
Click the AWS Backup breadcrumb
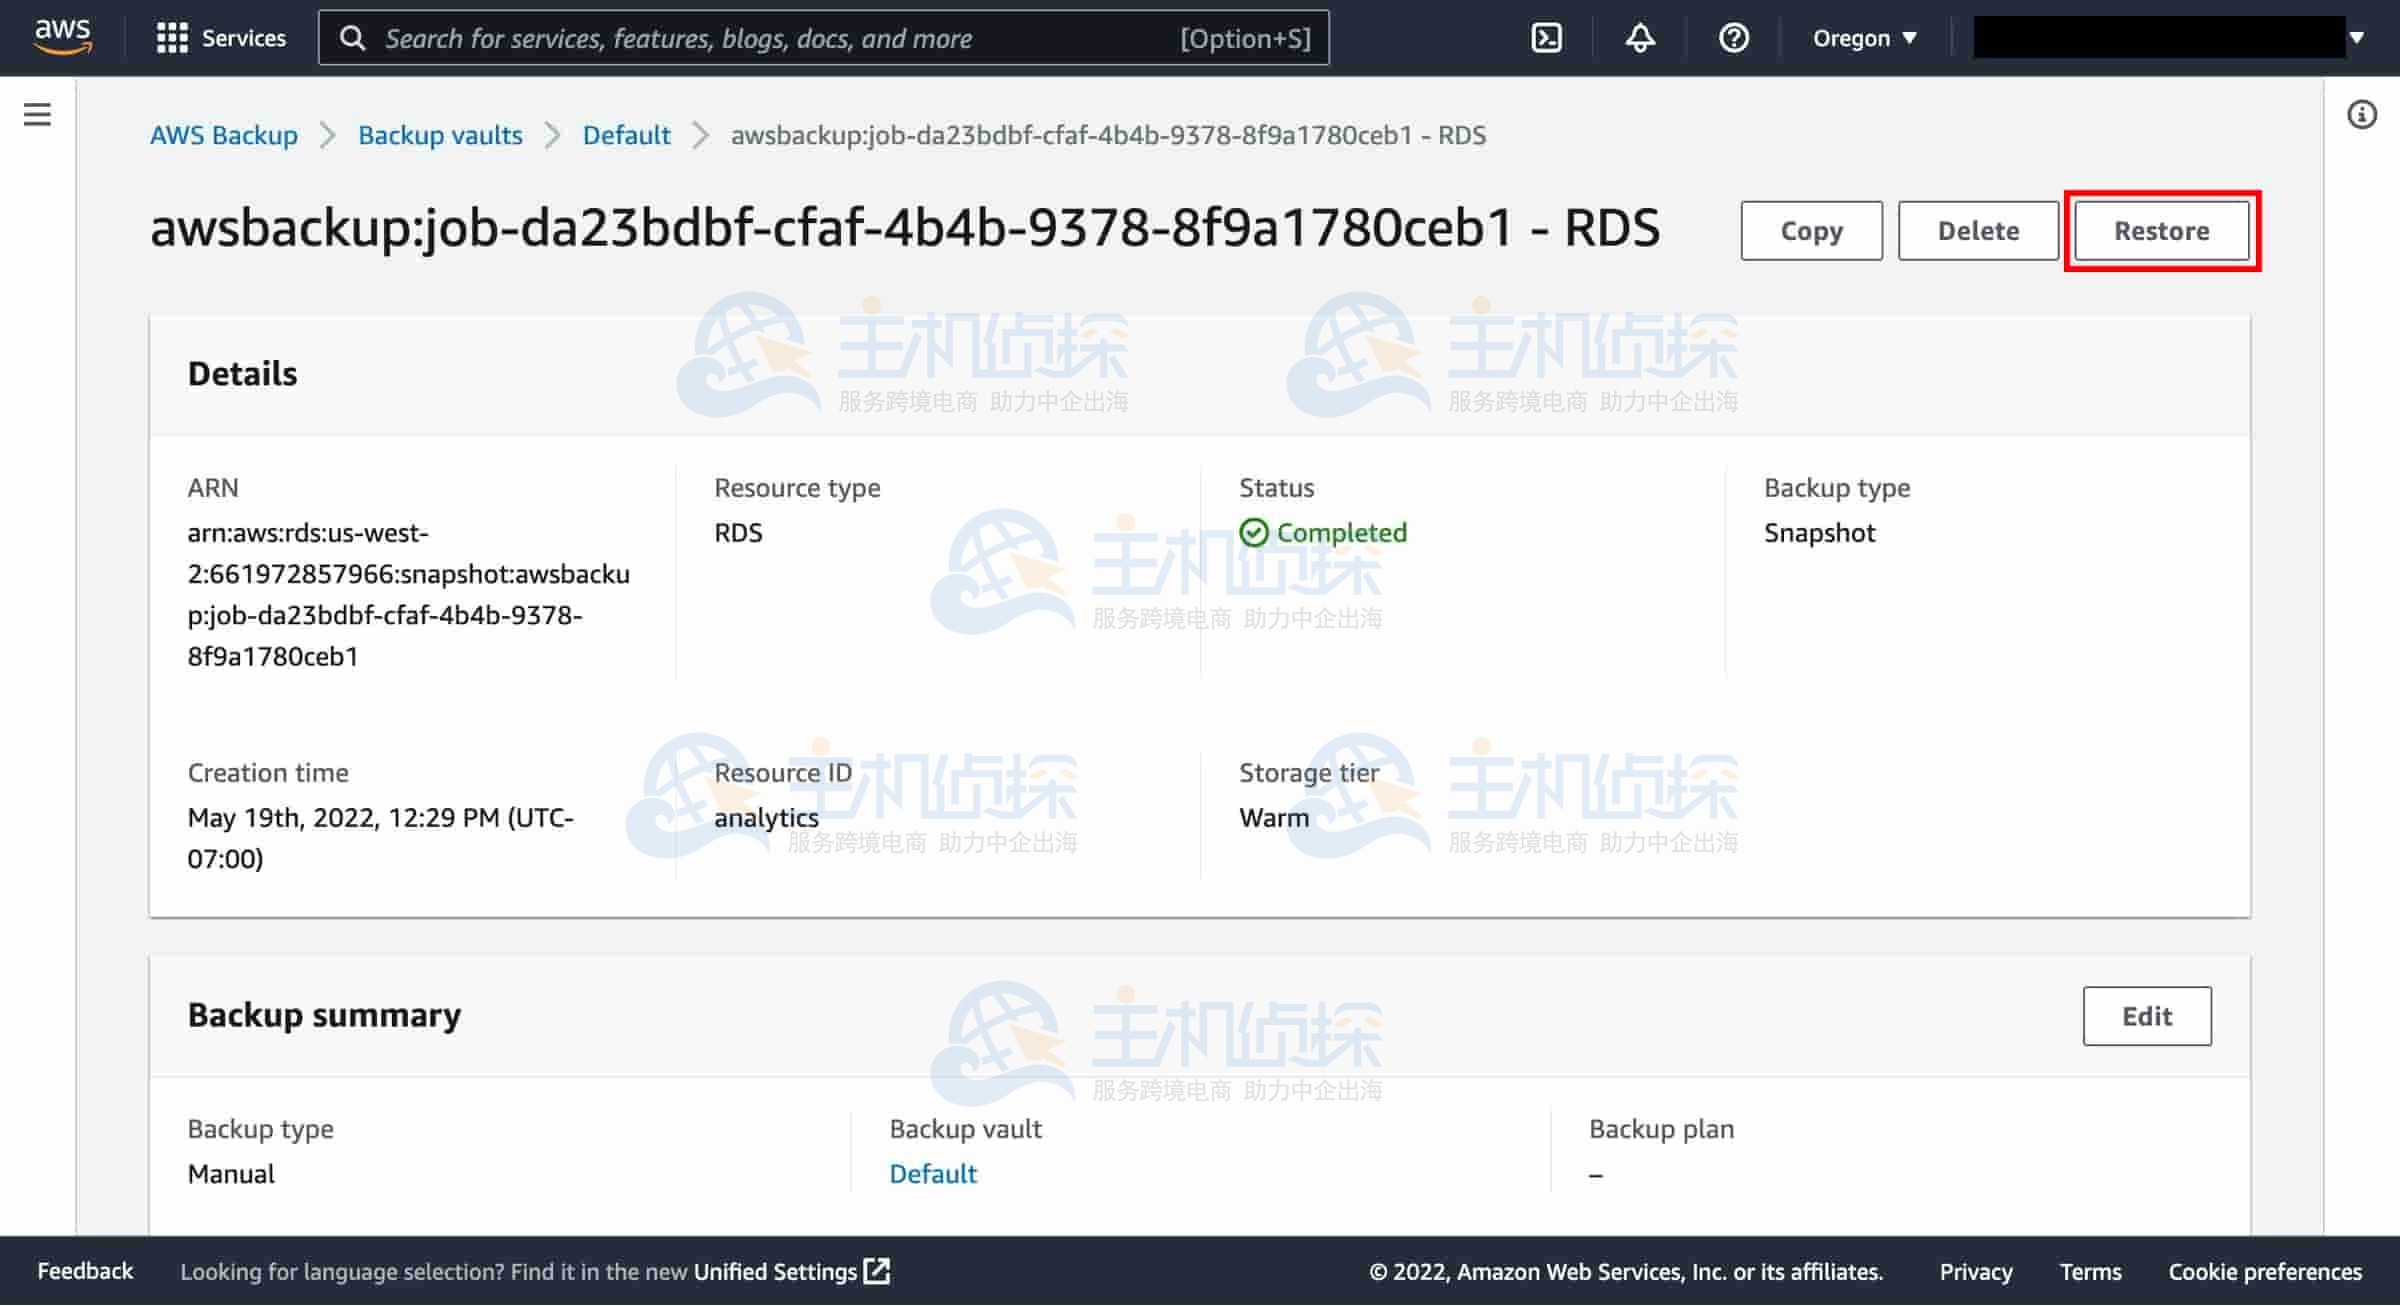223,135
